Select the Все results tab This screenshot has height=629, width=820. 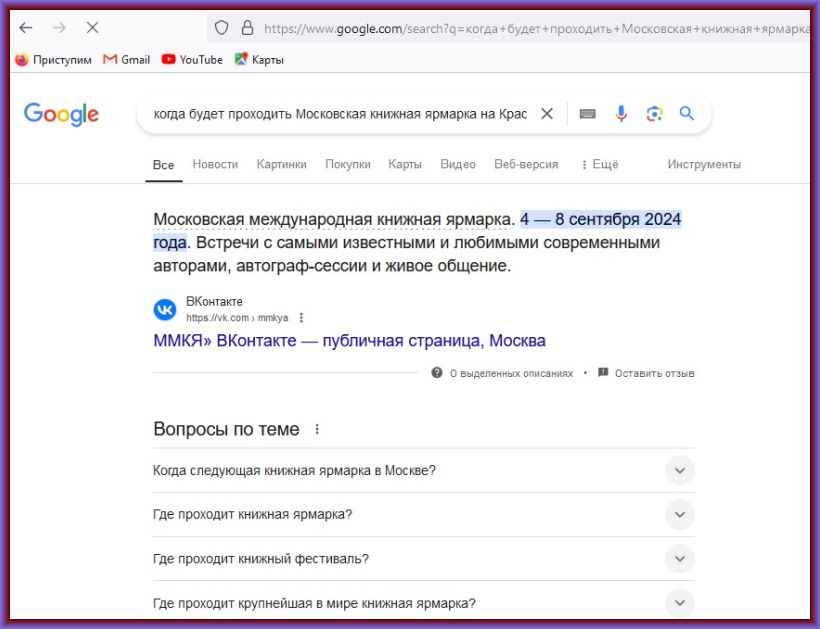(x=163, y=165)
